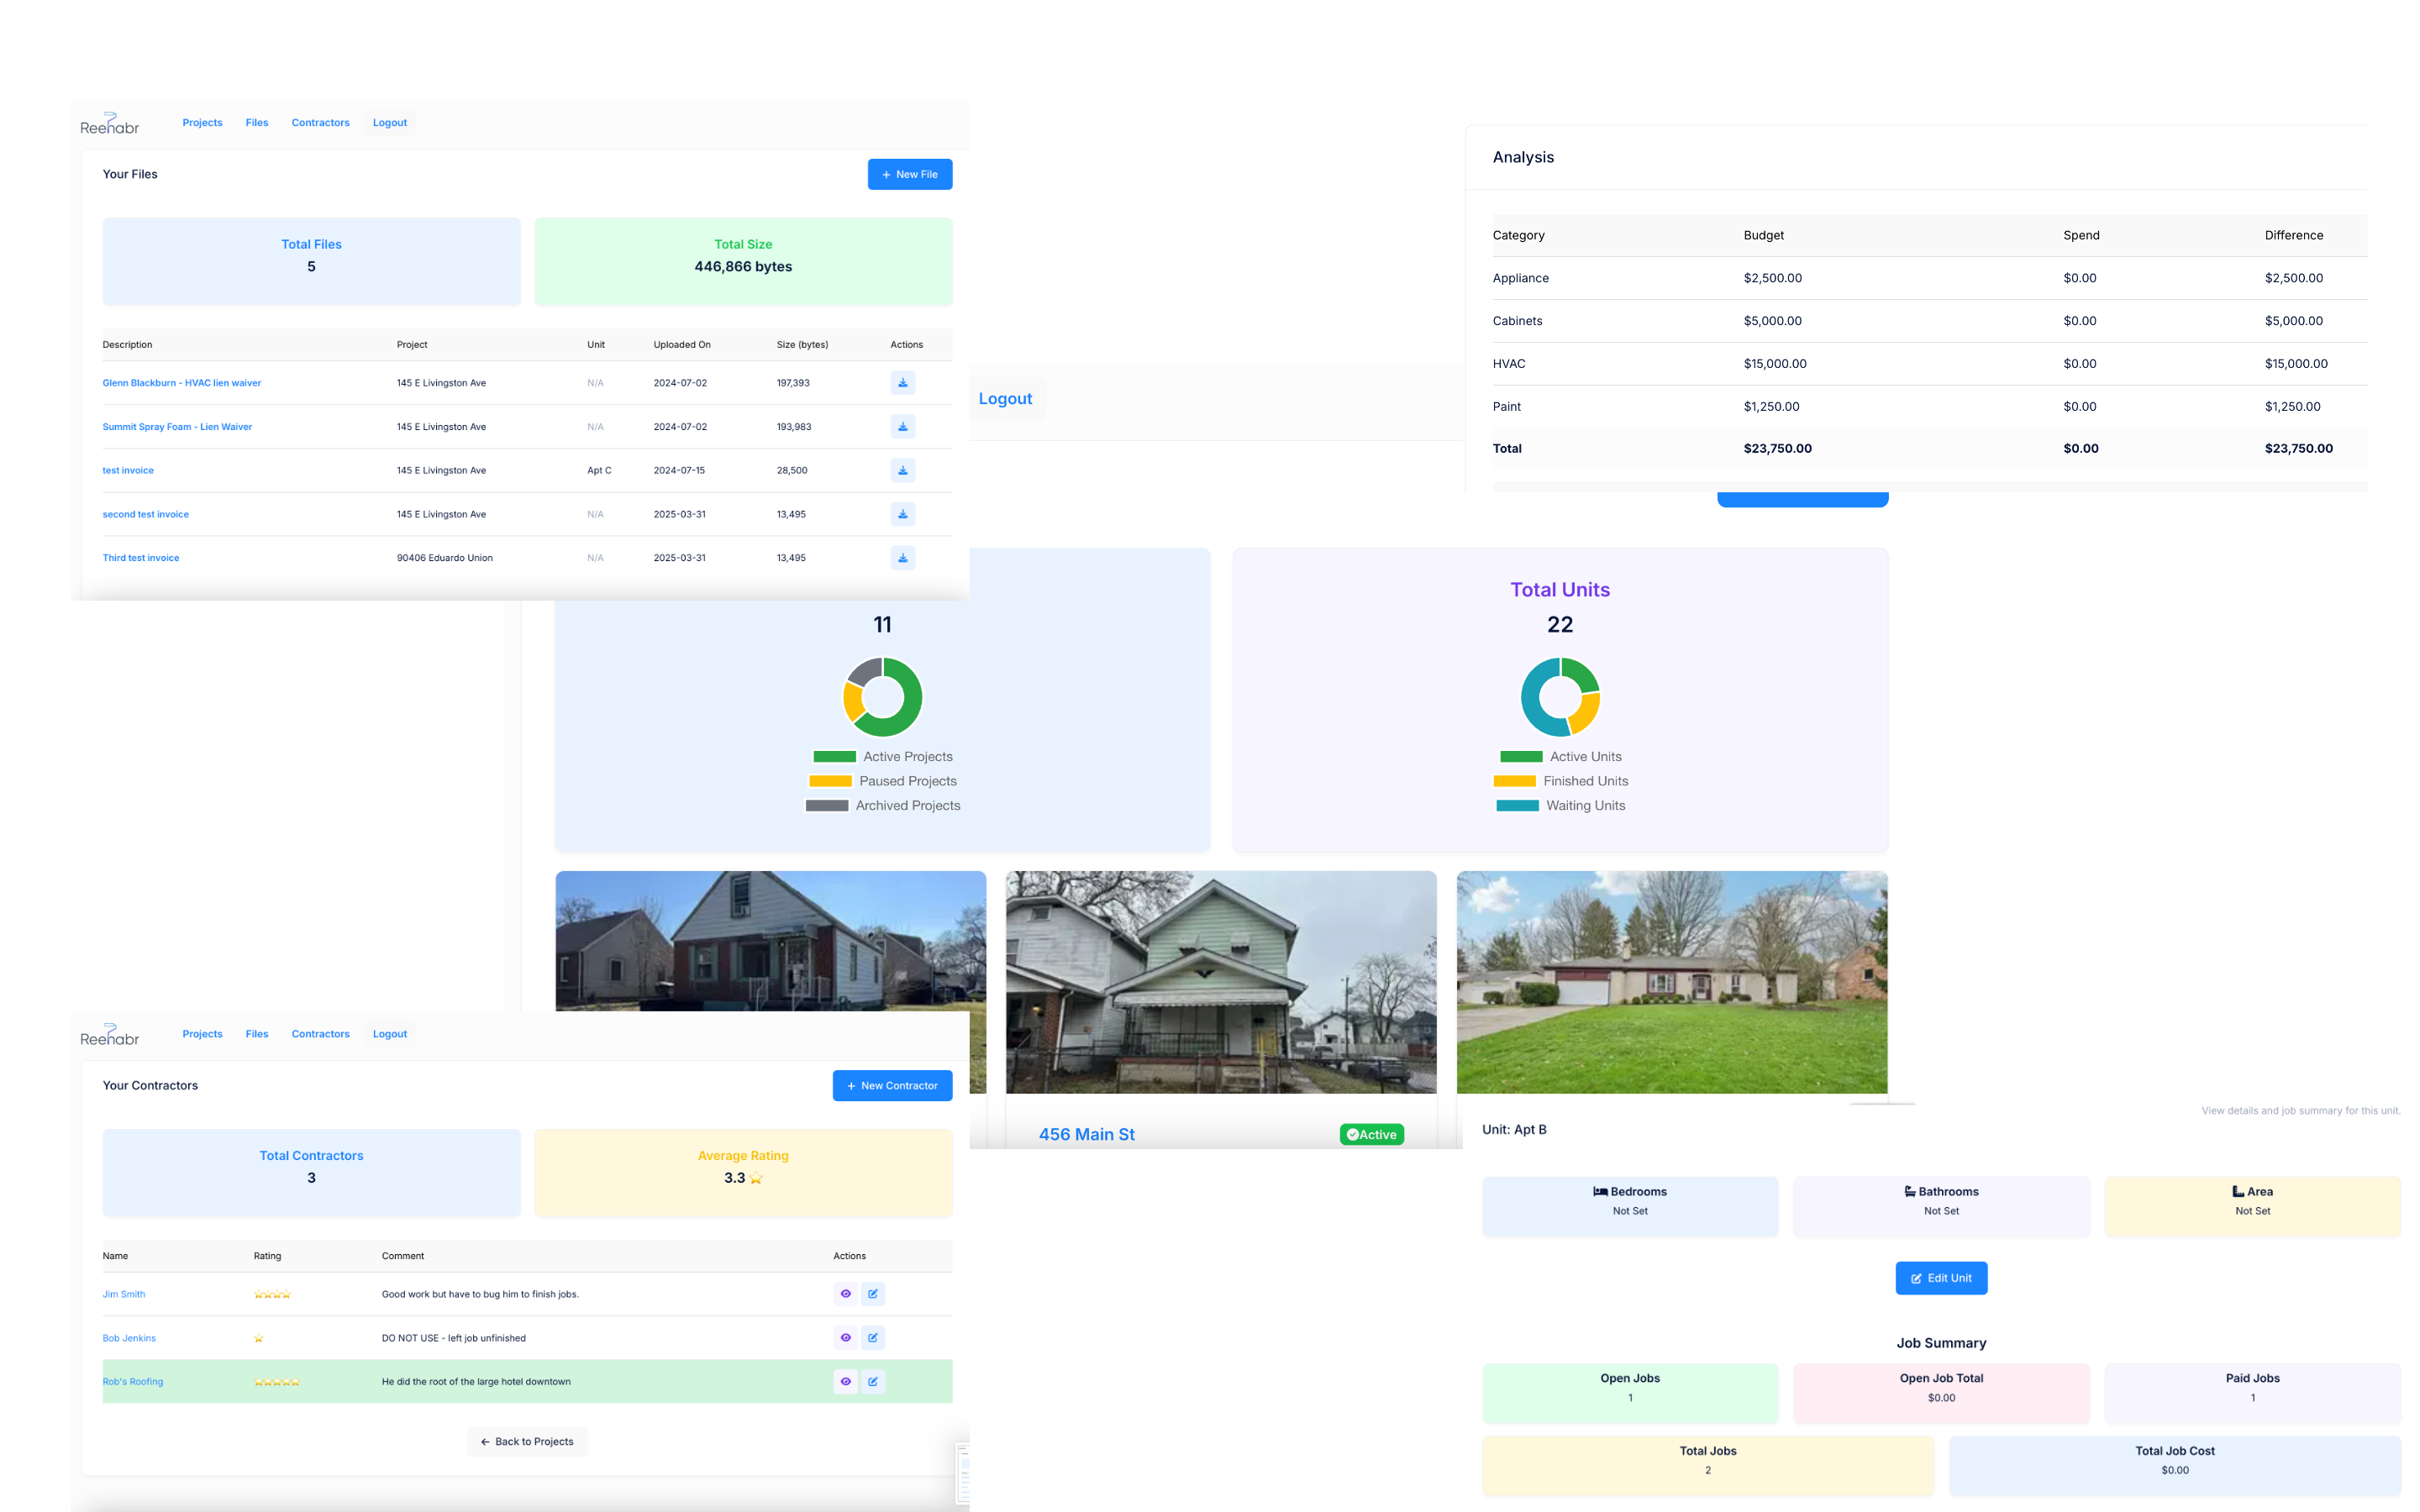Click the Reehabr logo in Files window
The height and width of the screenshot is (1512, 2420).
pos(109,123)
